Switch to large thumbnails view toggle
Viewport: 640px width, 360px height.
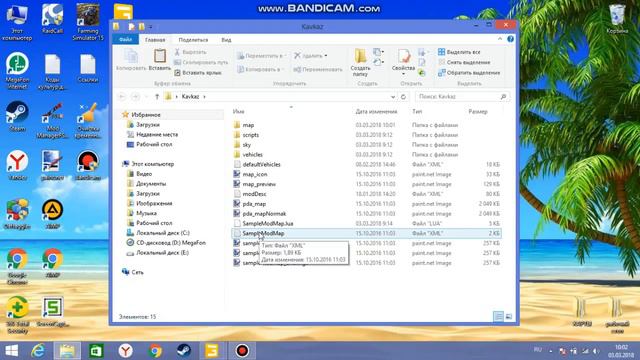coord(509,316)
